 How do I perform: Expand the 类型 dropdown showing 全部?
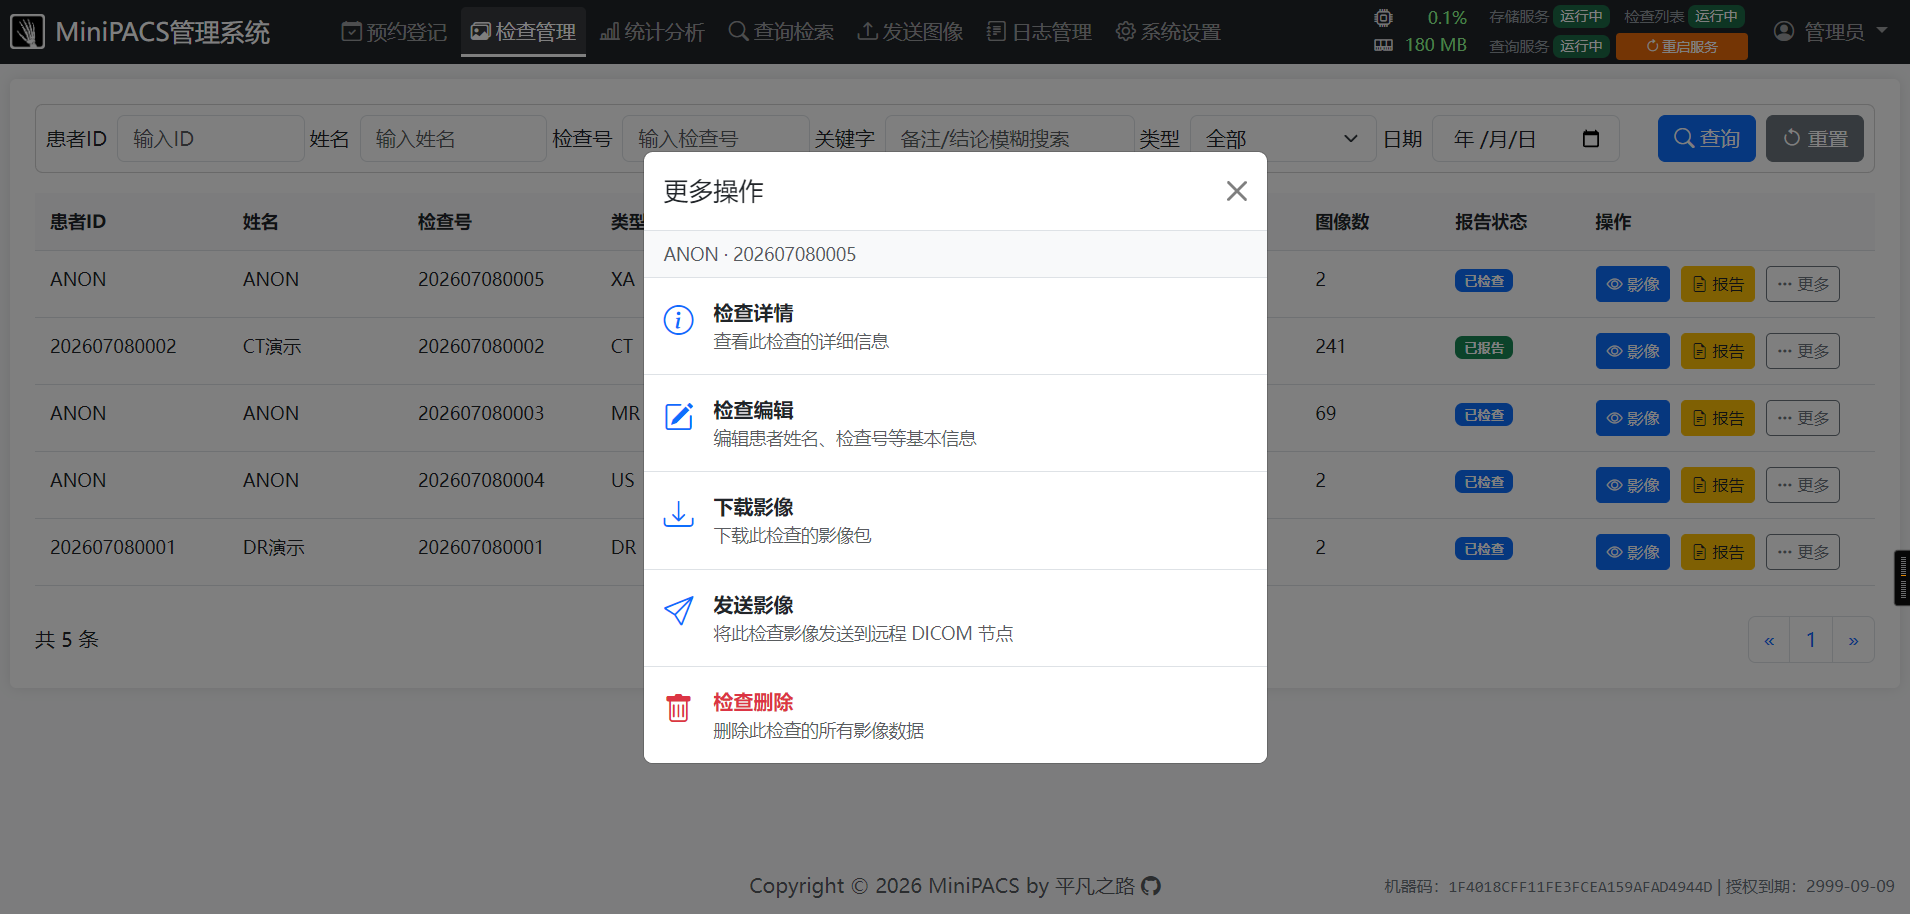[1281, 139]
